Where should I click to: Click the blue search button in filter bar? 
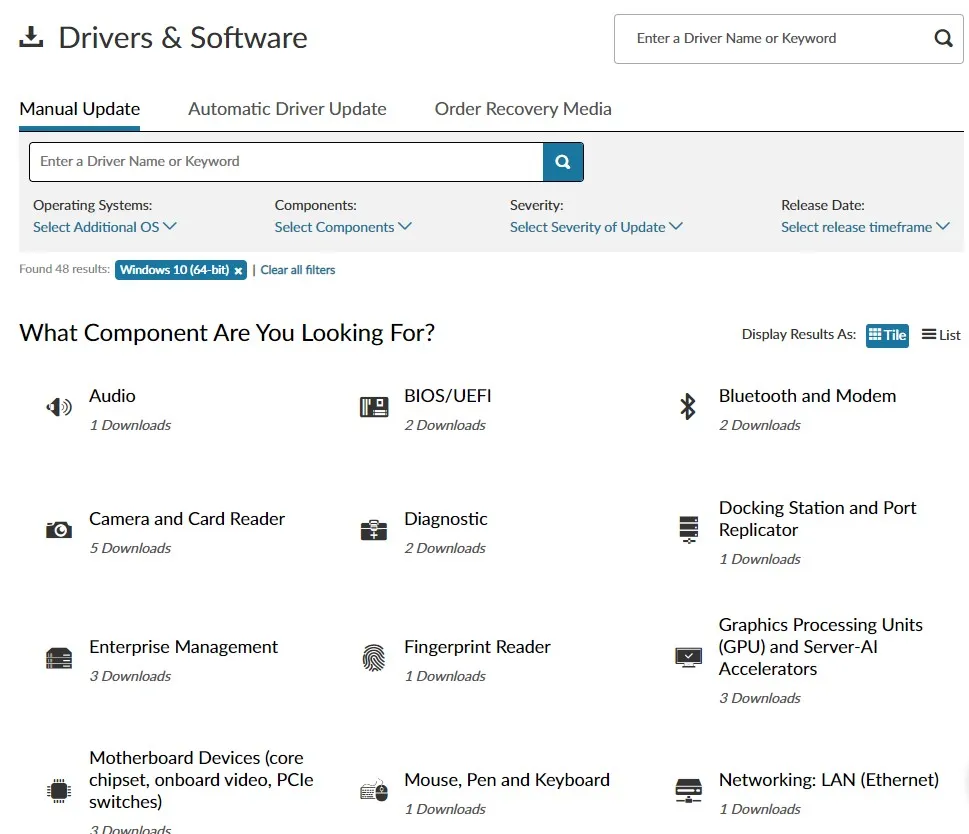click(x=563, y=162)
